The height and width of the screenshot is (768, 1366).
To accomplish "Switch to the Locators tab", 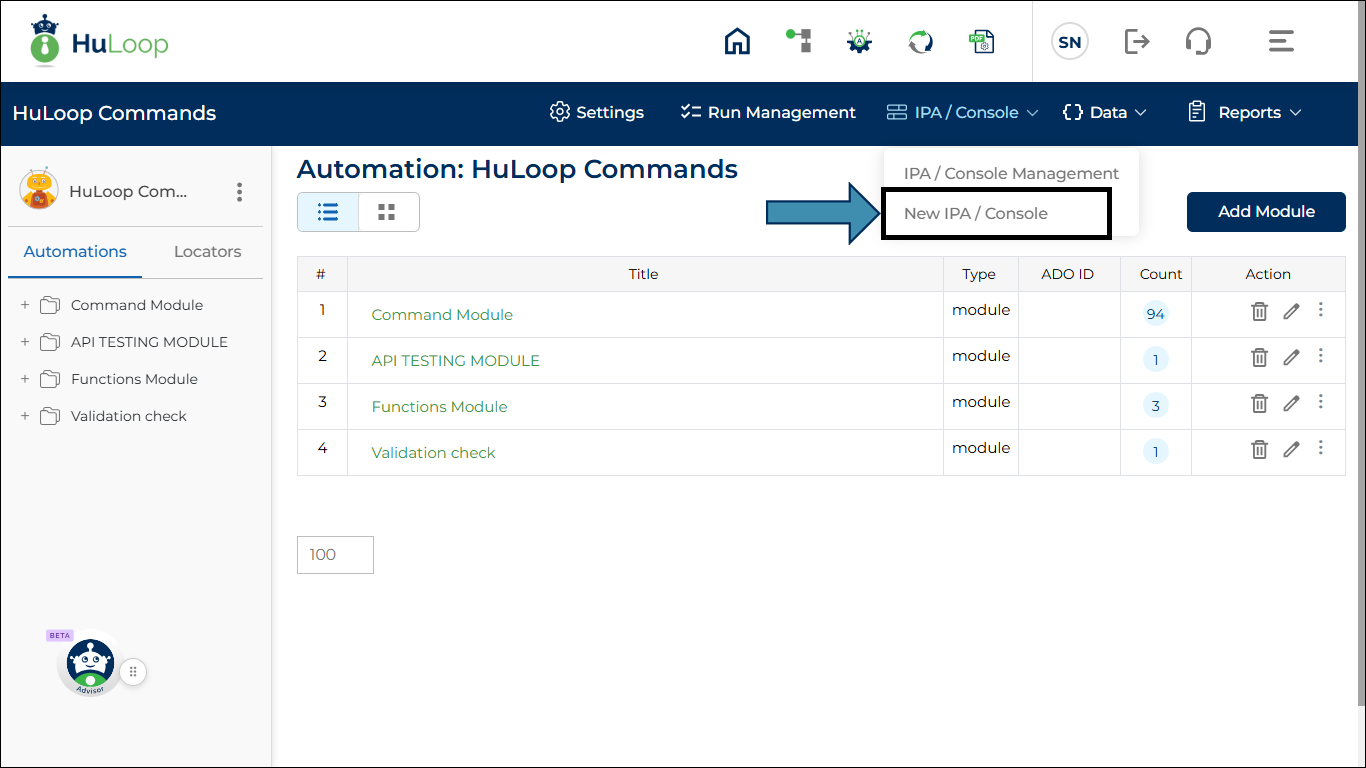I will click(x=206, y=251).
